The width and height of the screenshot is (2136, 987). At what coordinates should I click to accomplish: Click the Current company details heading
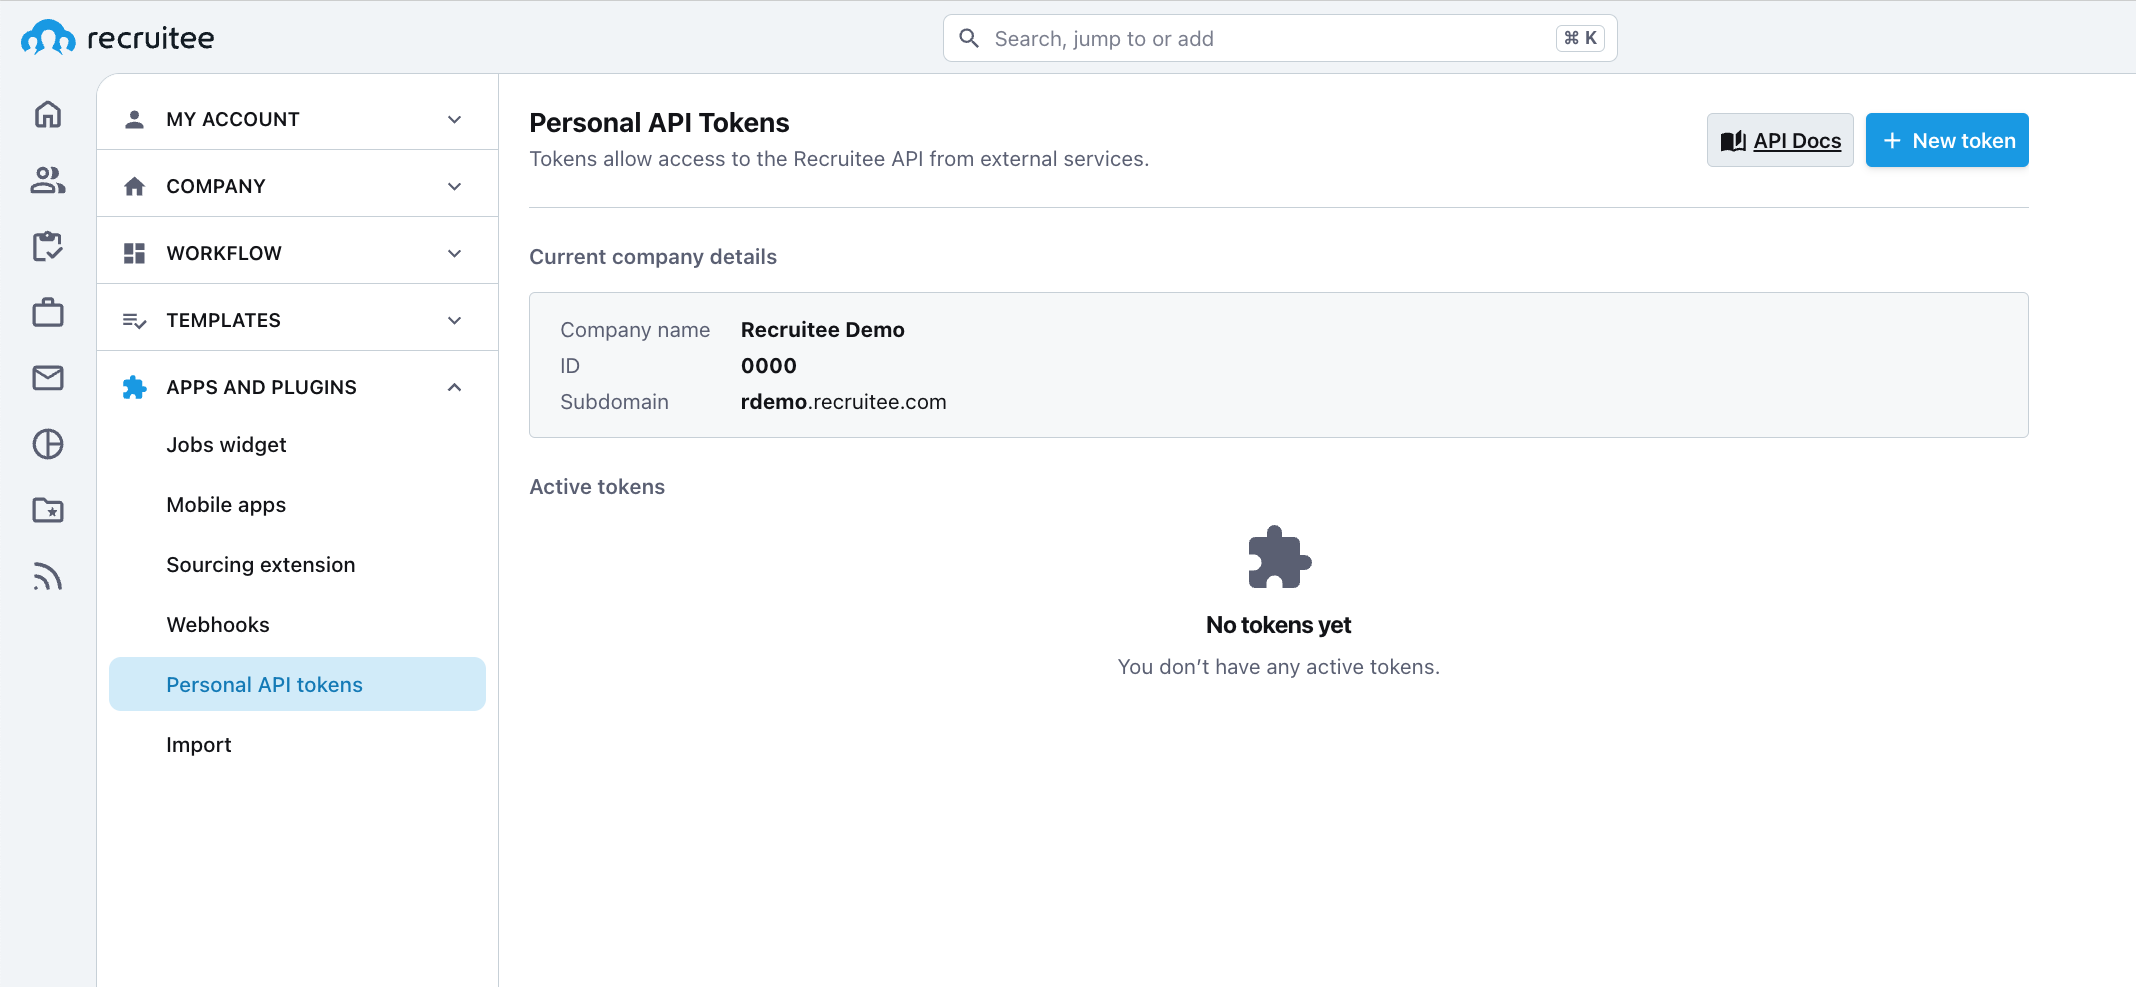pos(653,257)
